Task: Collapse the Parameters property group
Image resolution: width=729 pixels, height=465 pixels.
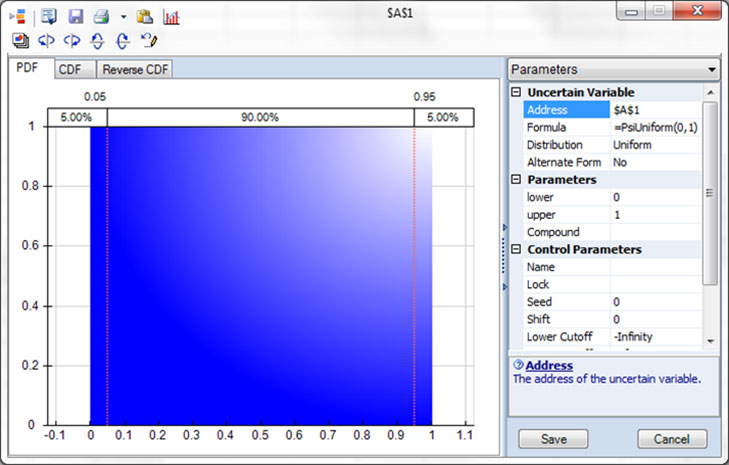Action: (516, 180)
